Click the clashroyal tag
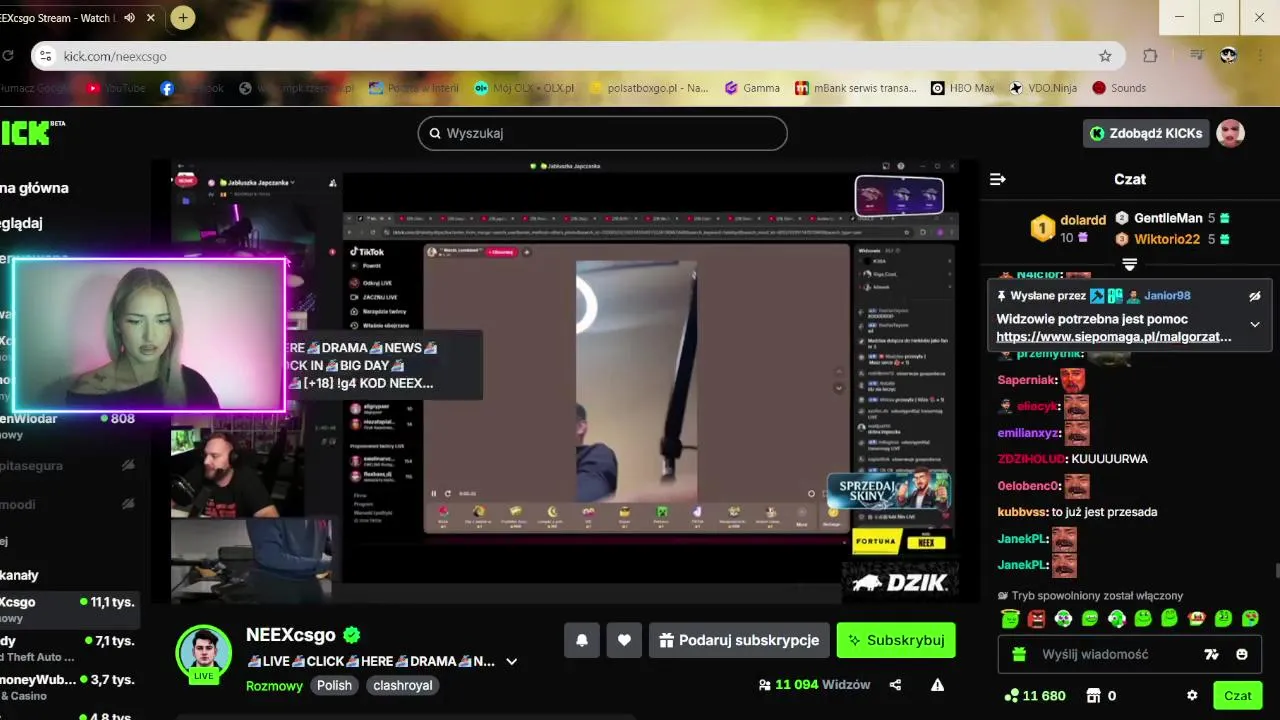1280x720 pixels. tap(402, 686)
